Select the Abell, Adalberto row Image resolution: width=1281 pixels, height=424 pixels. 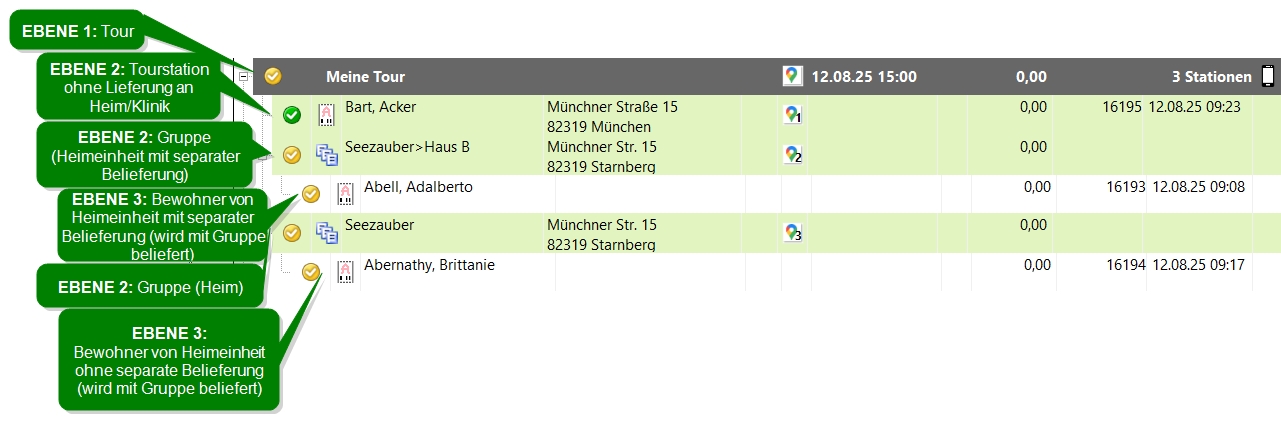click(766, 194)
